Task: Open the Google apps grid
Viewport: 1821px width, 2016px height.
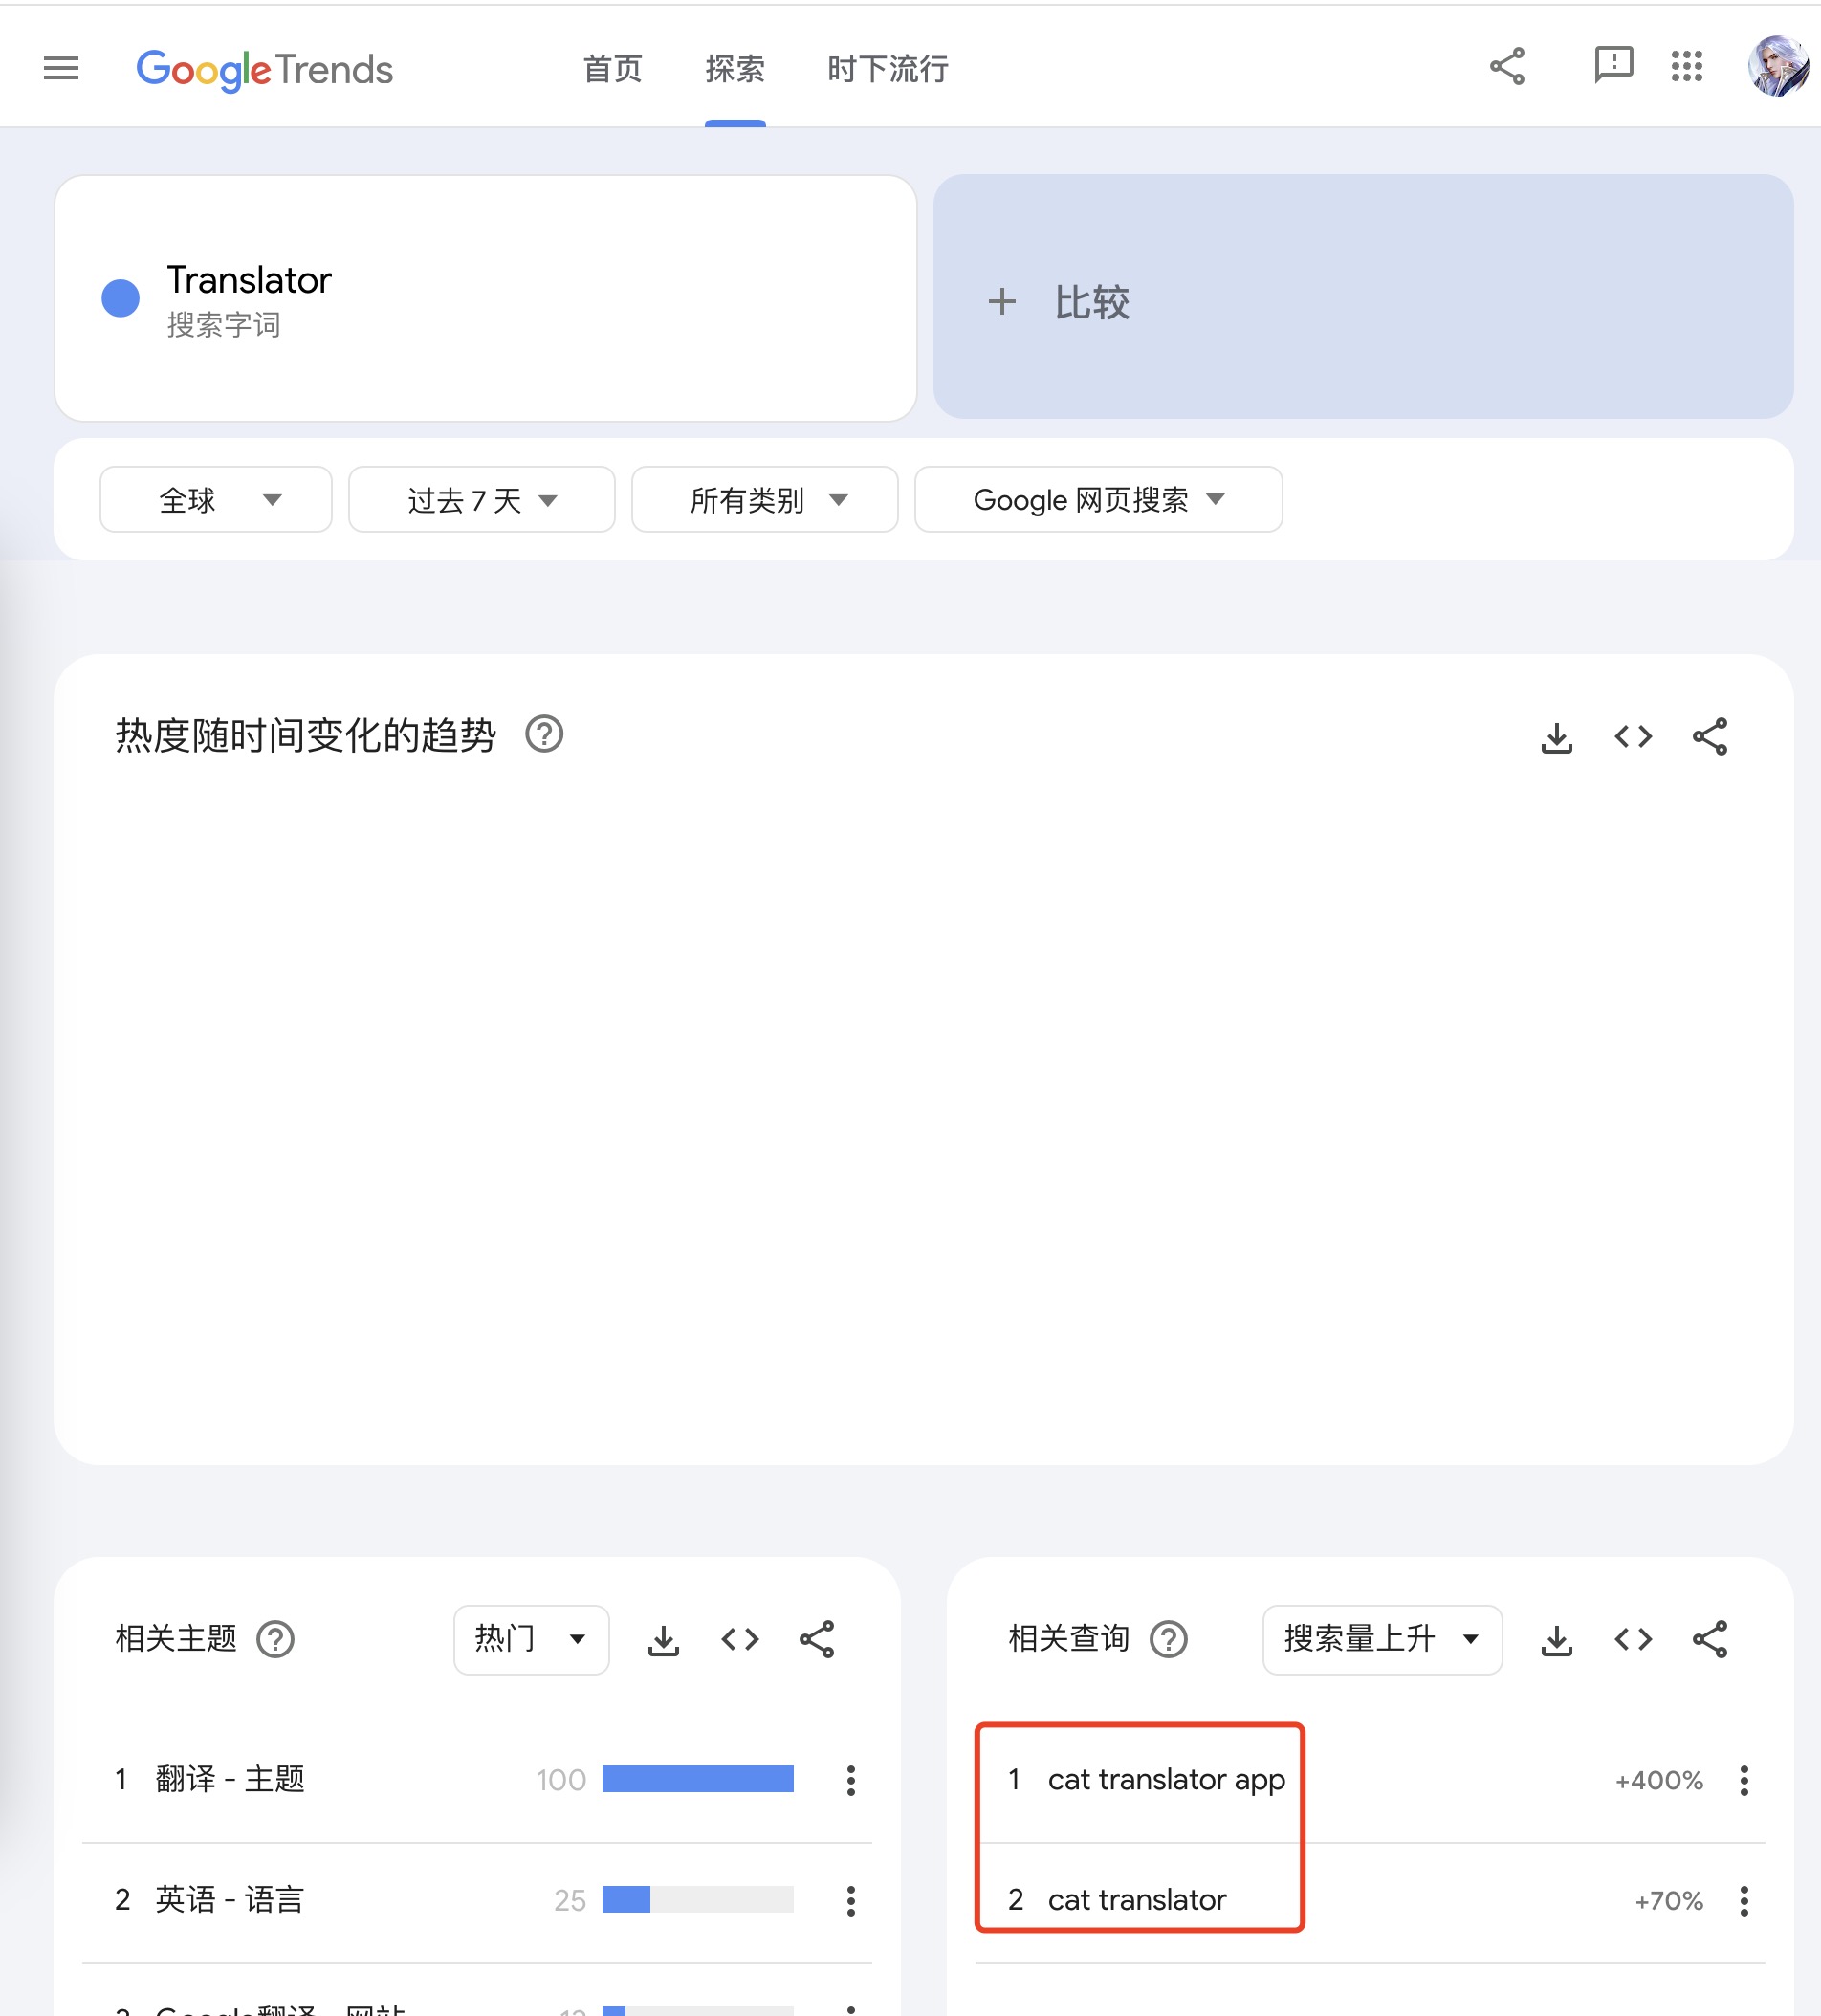Action: tap(1687, 66)
